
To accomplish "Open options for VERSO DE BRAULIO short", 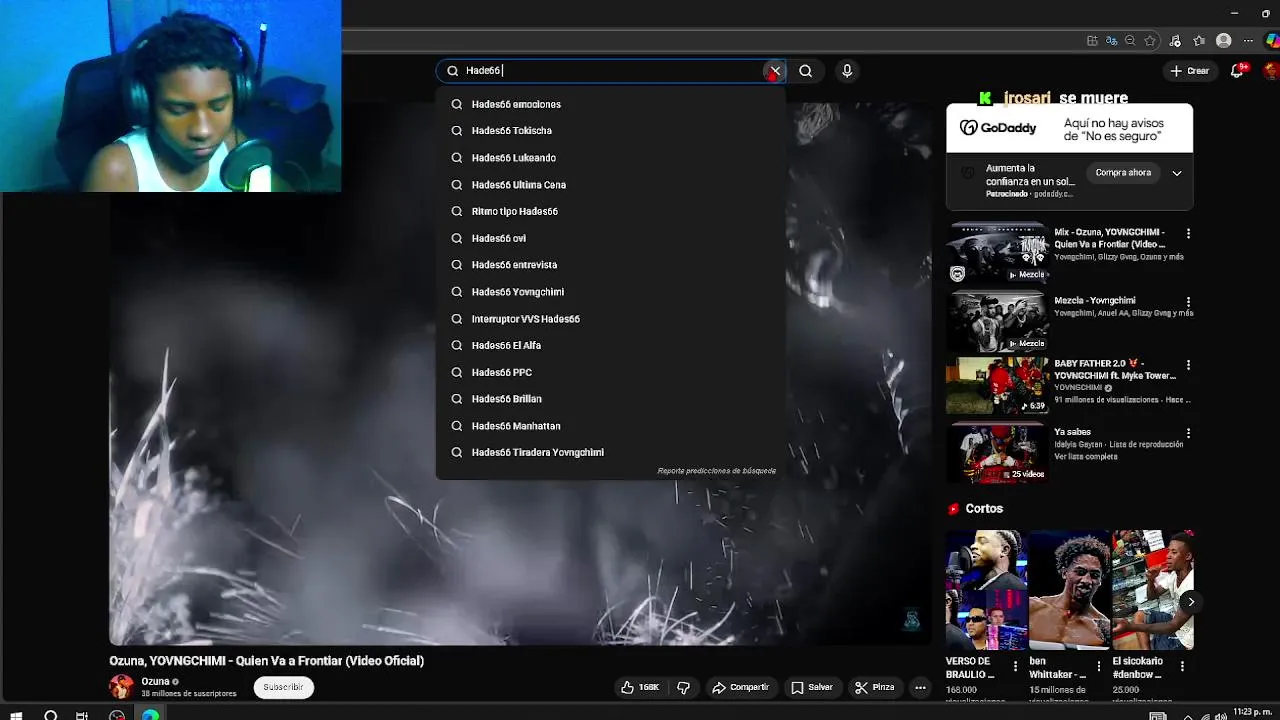I will 1016,666.
